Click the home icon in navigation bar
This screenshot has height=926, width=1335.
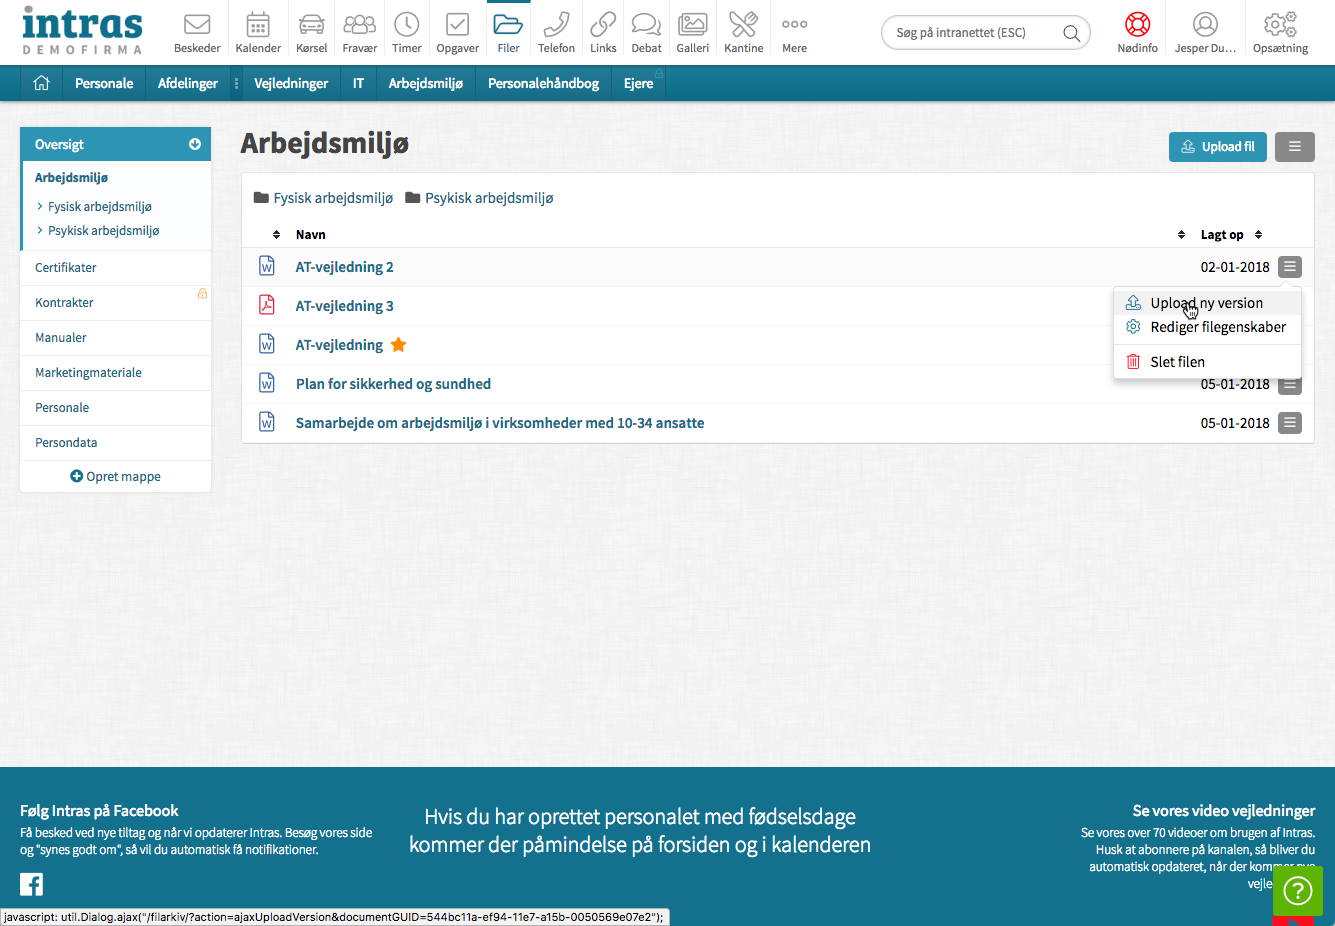(x=41, y=83)
